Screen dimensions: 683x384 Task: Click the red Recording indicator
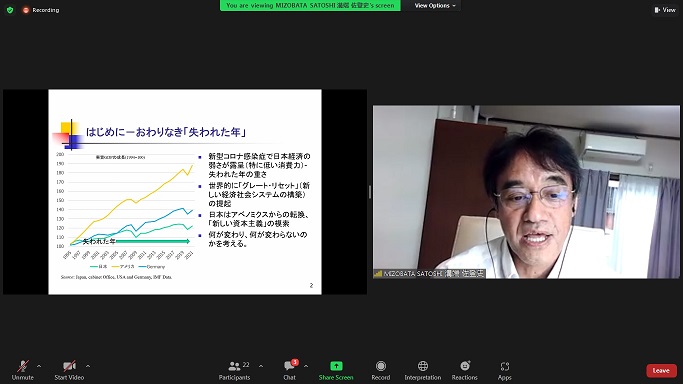coord(41,10)
